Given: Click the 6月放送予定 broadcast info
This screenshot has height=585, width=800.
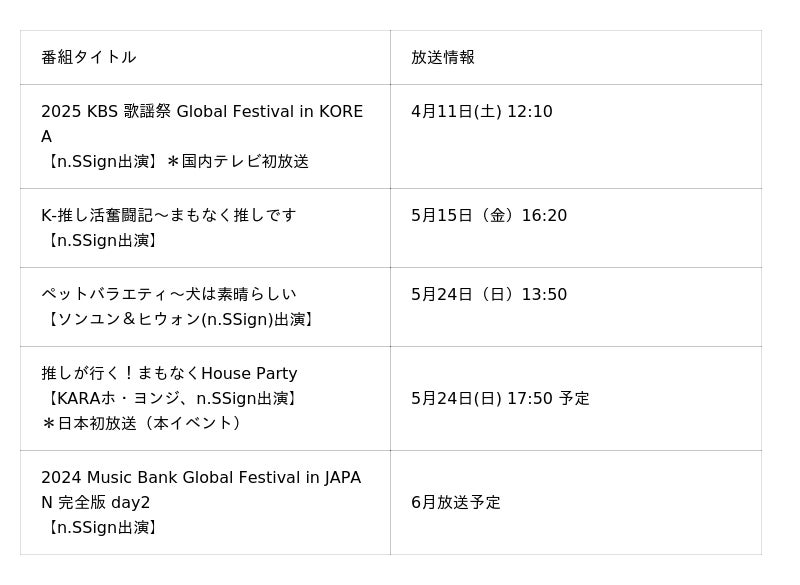Looking at the screenshot, I should pos(455,502).
